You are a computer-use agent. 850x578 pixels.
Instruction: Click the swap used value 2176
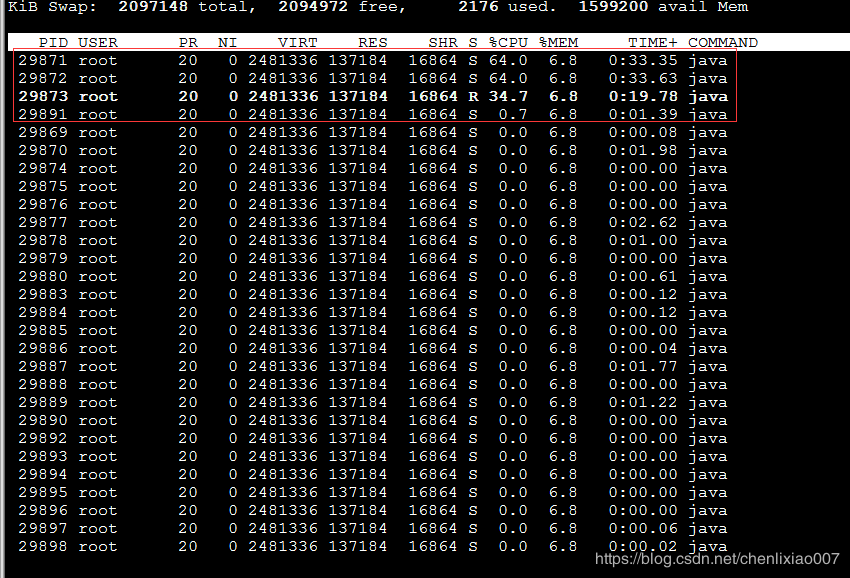pyautogui.click(x=478, y=7)
